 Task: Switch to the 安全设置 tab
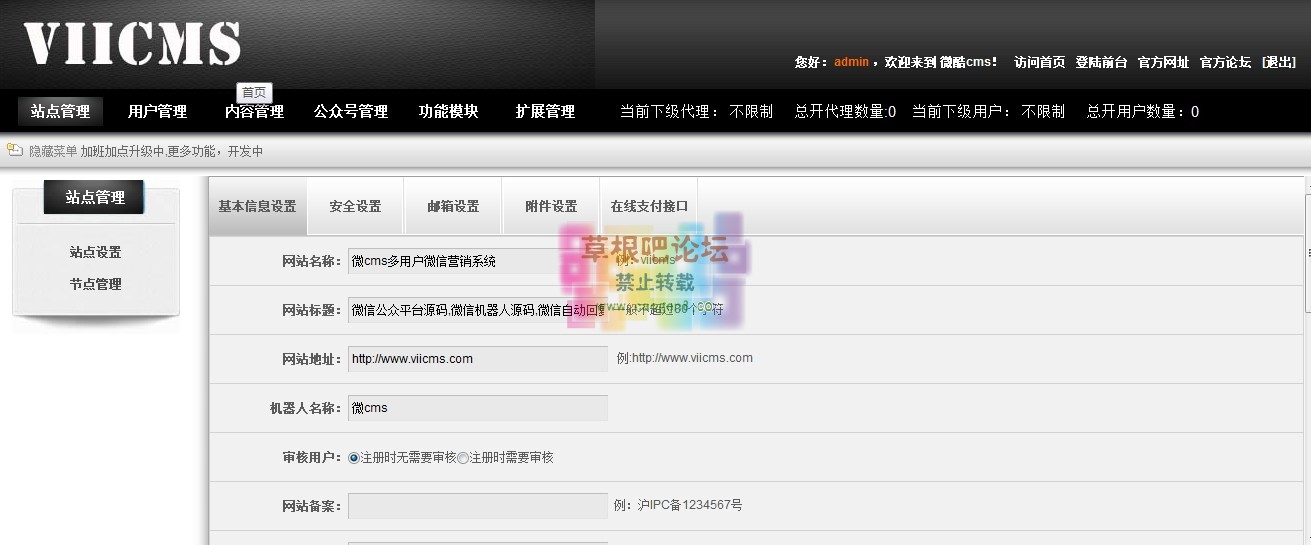tap(355, 207)
